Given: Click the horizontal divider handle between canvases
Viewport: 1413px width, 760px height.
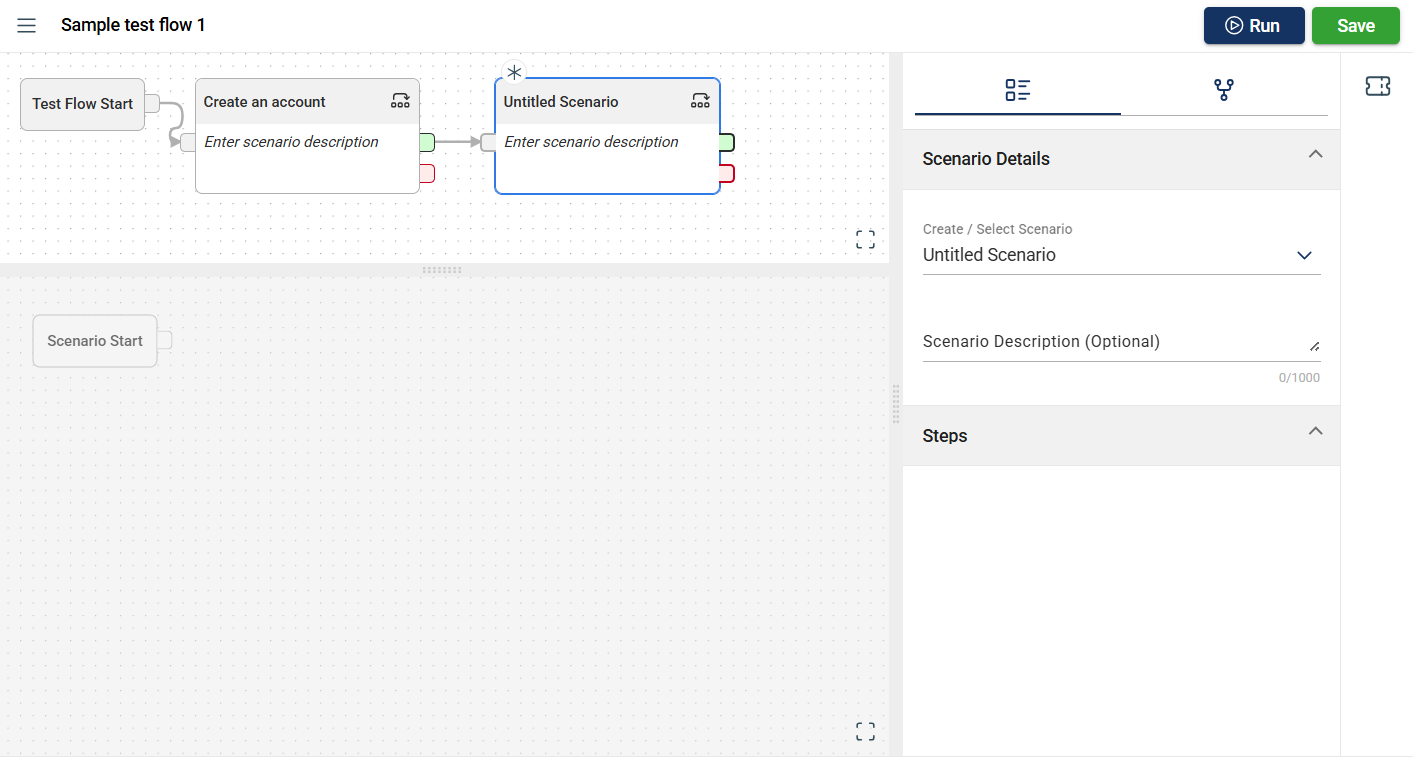Looking at the screenshot, I should click(x=442, y=270).
